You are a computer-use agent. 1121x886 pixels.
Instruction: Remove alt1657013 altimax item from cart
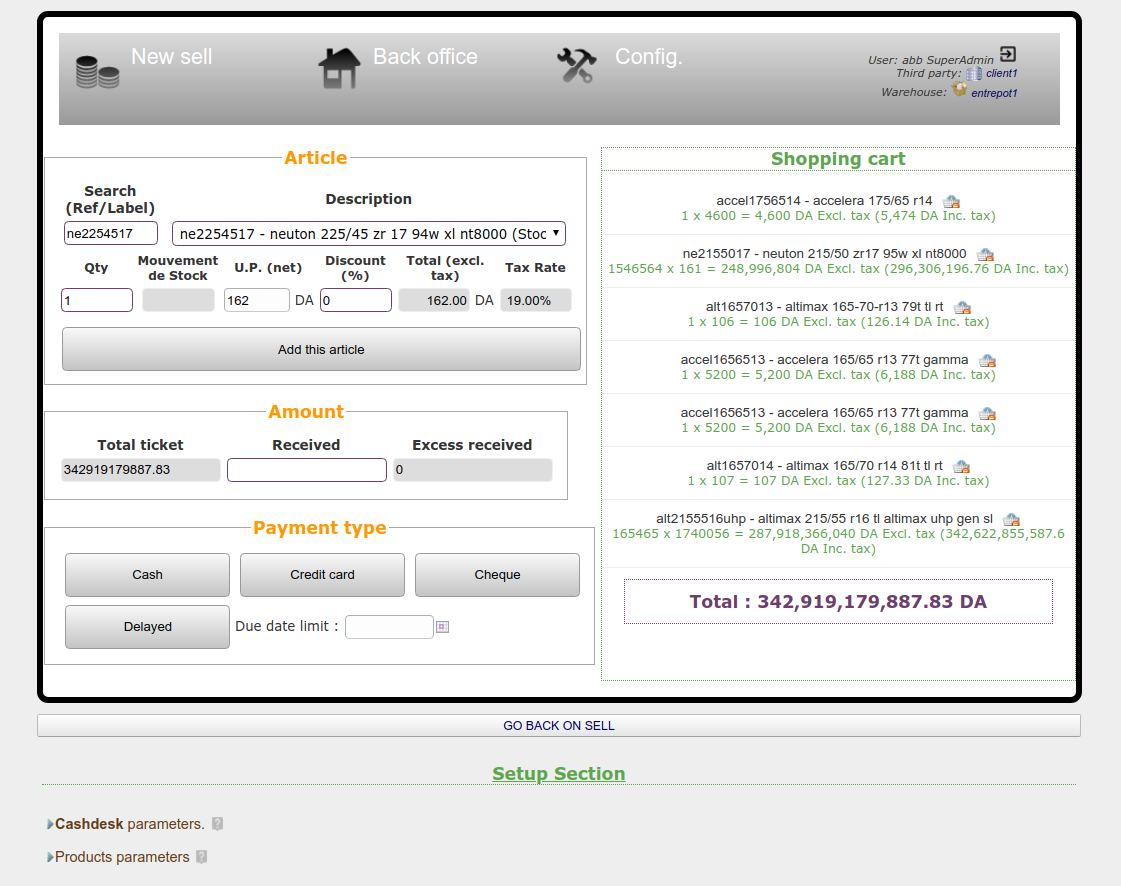pos(962,307)
